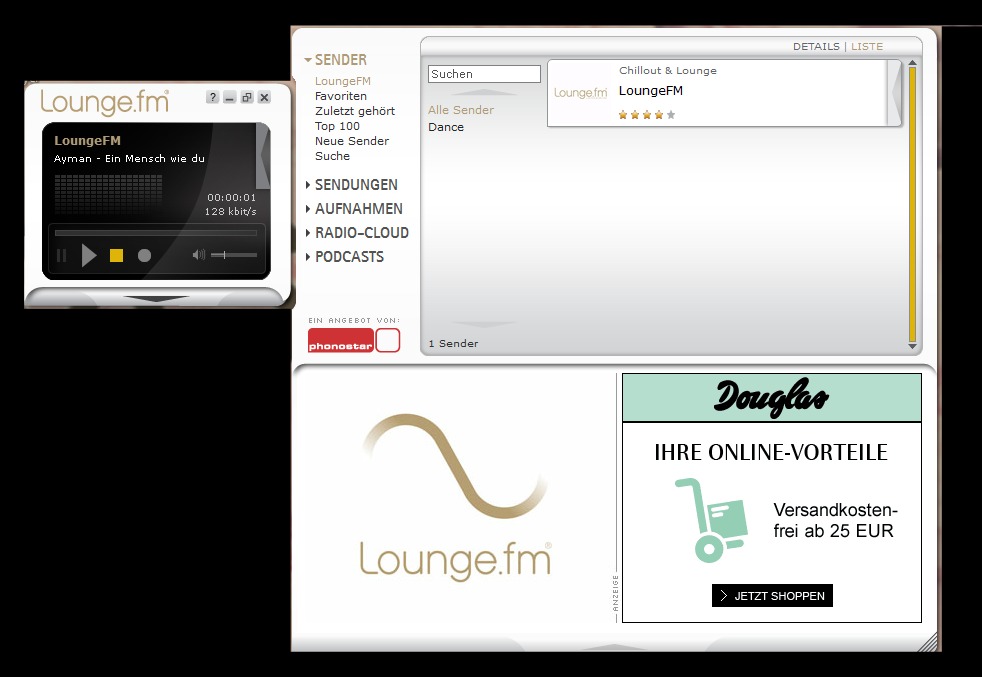982x677 pixels.
Task: Start playback with the play button
Action: (89, 256)
